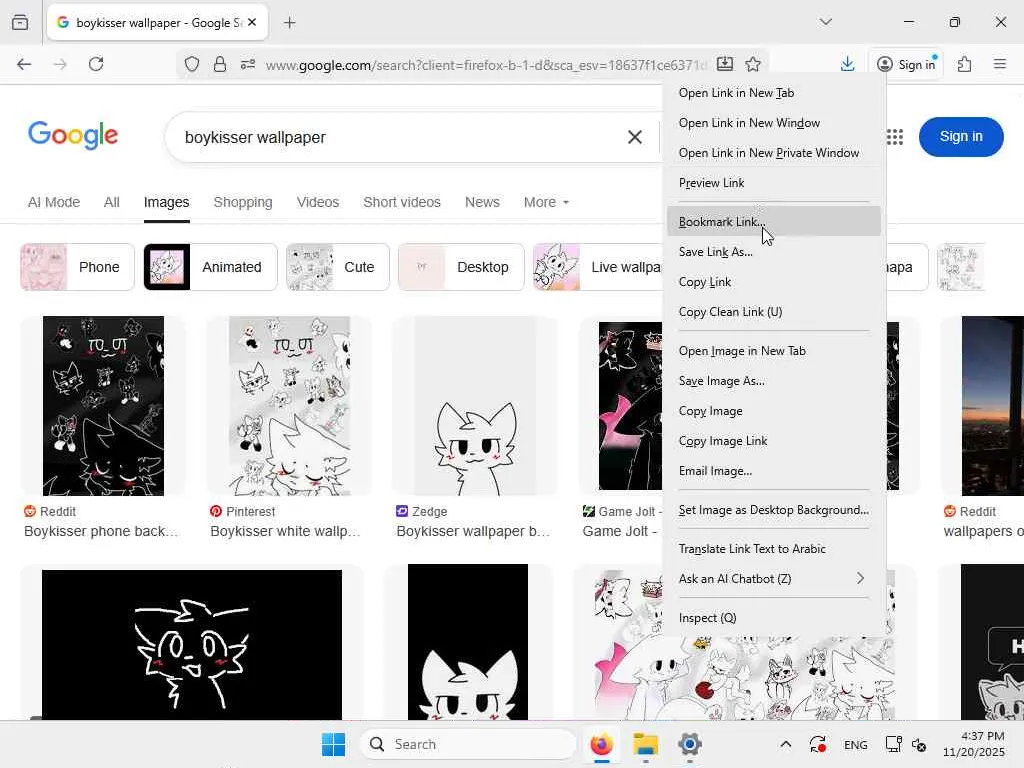
Task: Select Save Link As in context menu
Action: [774, 251]
